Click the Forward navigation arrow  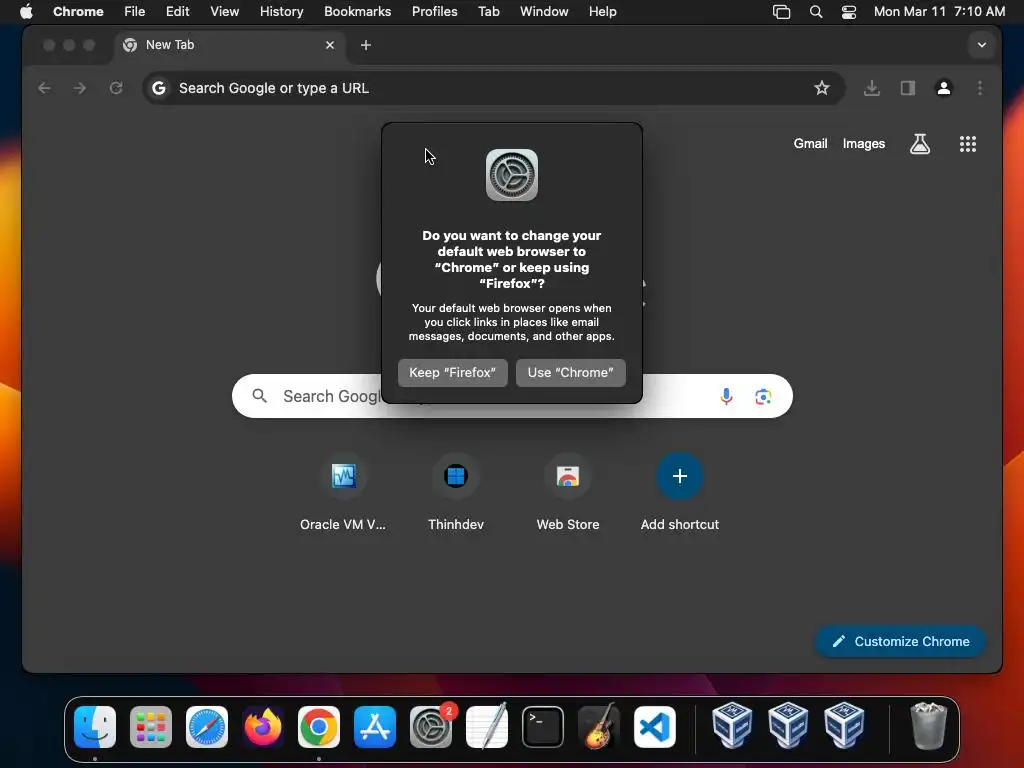coord(80,88)
